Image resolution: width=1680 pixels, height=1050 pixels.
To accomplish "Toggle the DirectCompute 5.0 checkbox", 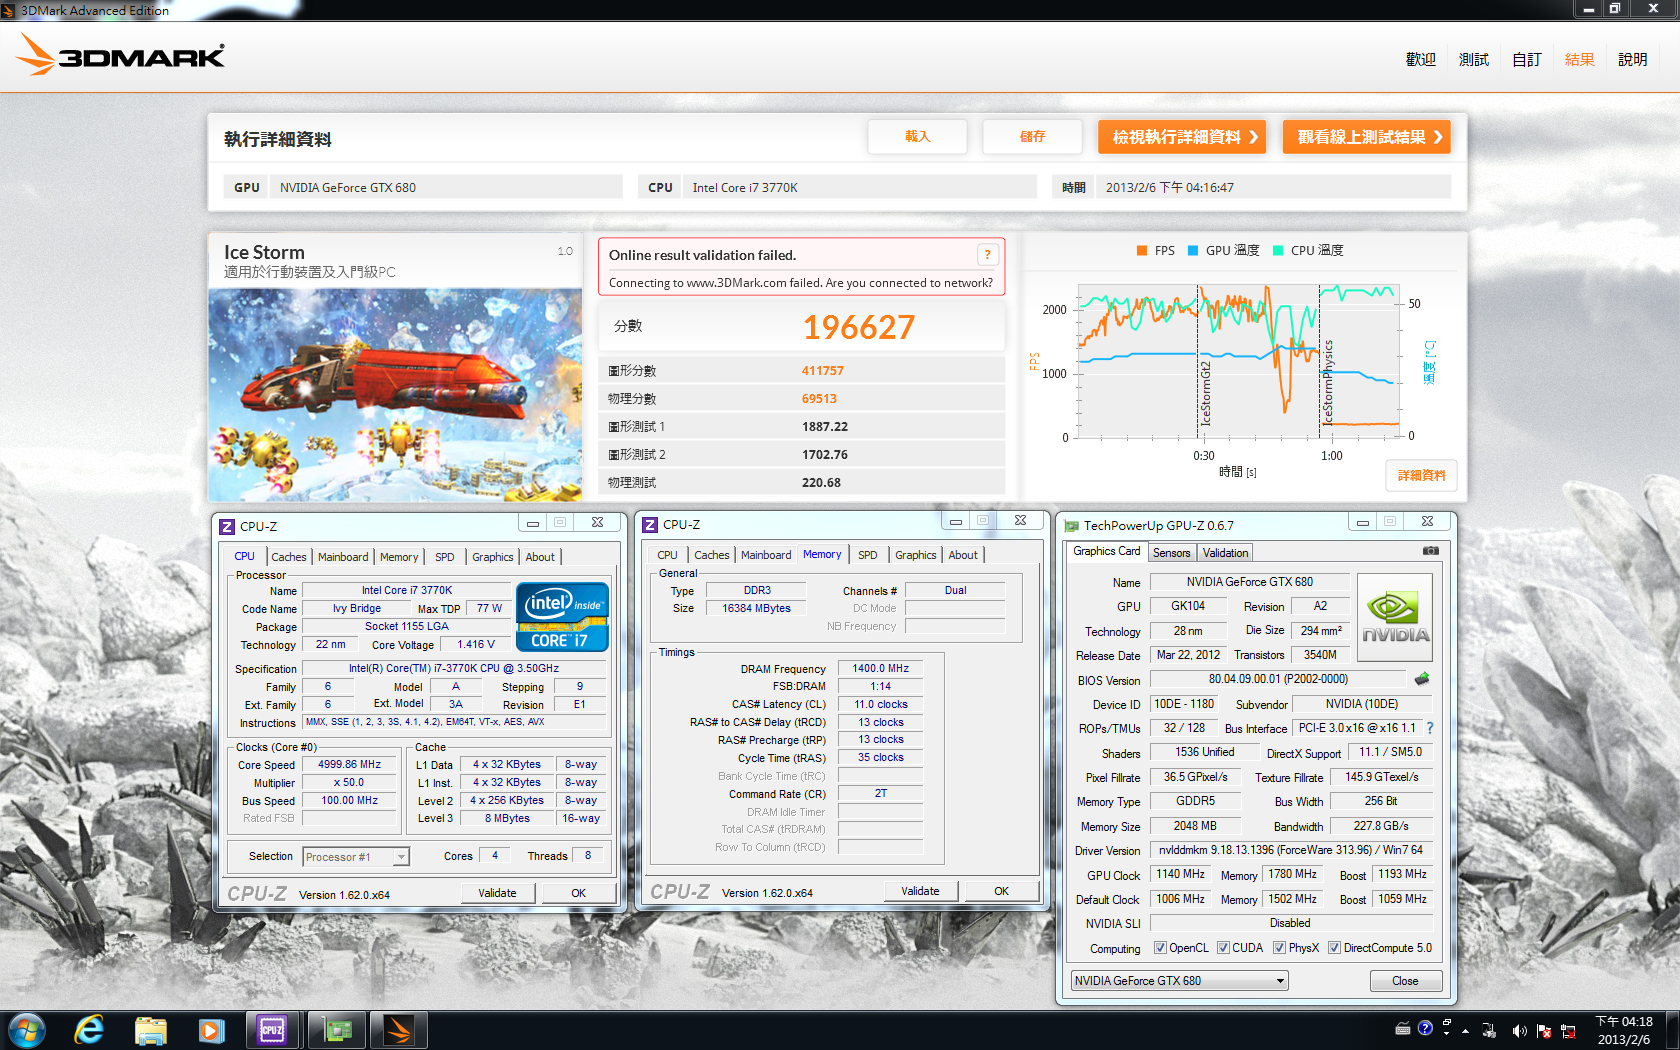I will (1334, 948).
